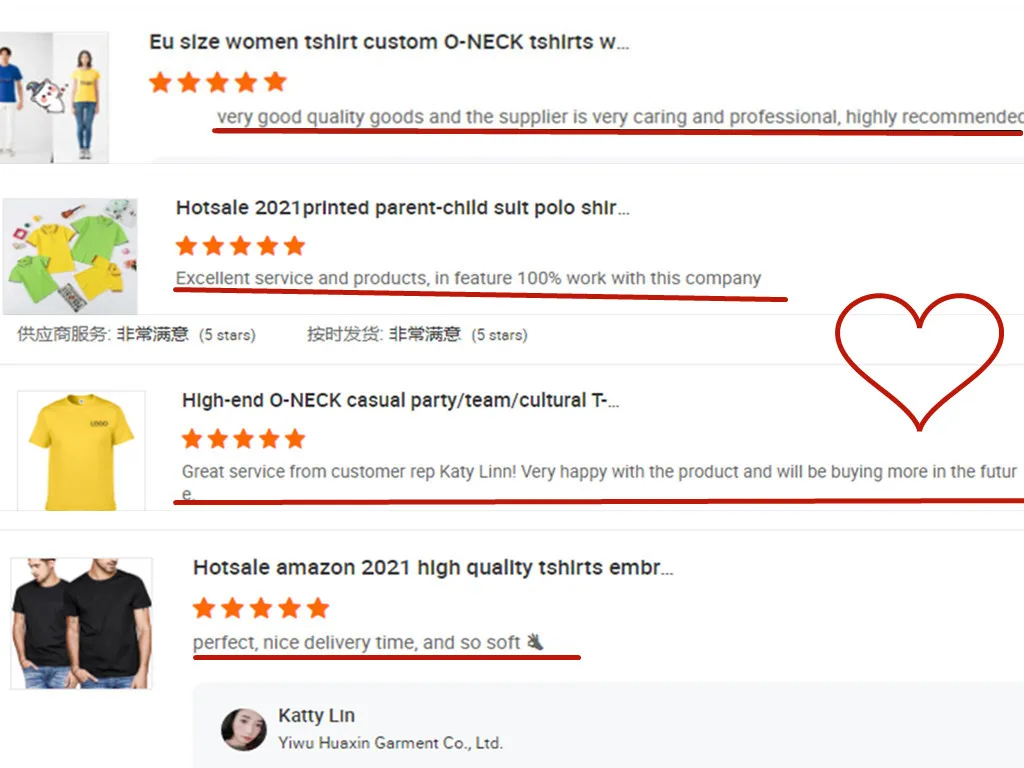Click Yiwu Huaxin Garment Co., Ltd. company name
This screenshot has height=768, width=1024.
coord(391,743)
